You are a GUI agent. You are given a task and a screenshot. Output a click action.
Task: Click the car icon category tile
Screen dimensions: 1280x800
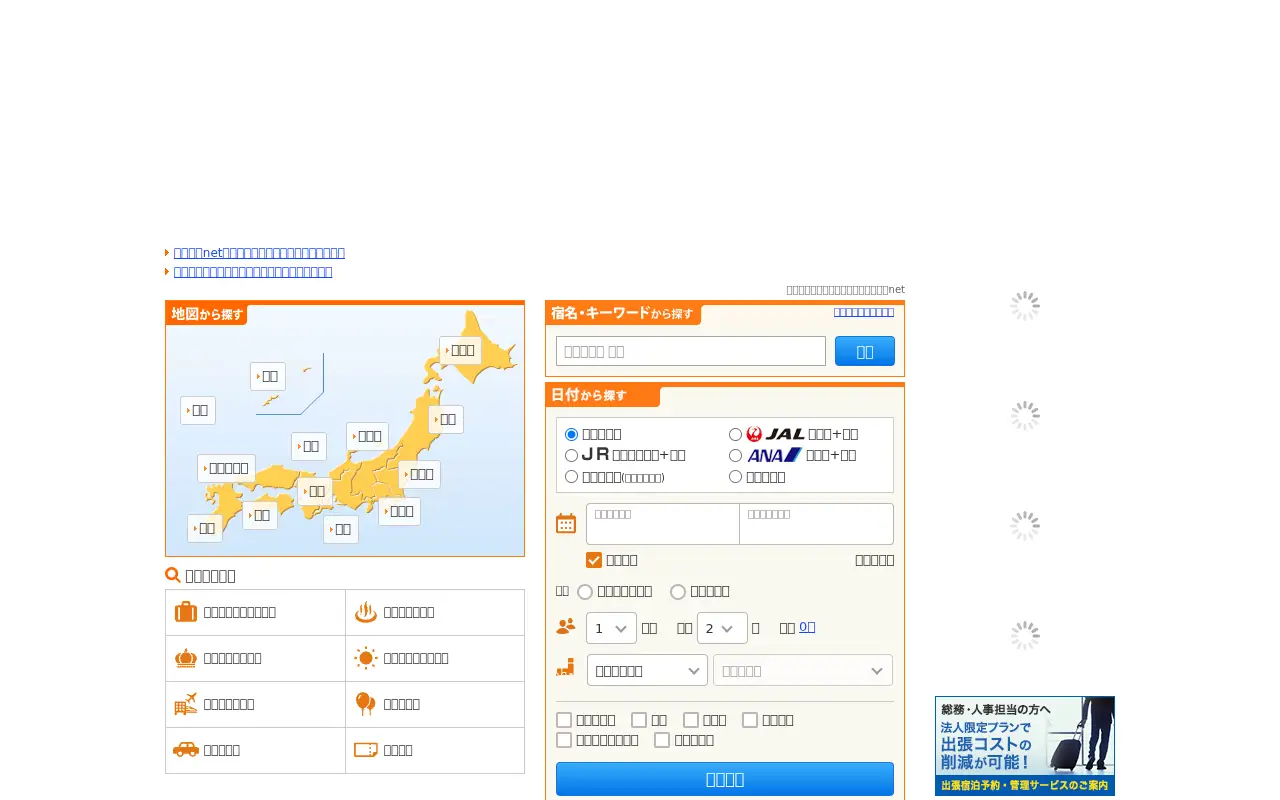pyautogui.click(x=255, y=750)
